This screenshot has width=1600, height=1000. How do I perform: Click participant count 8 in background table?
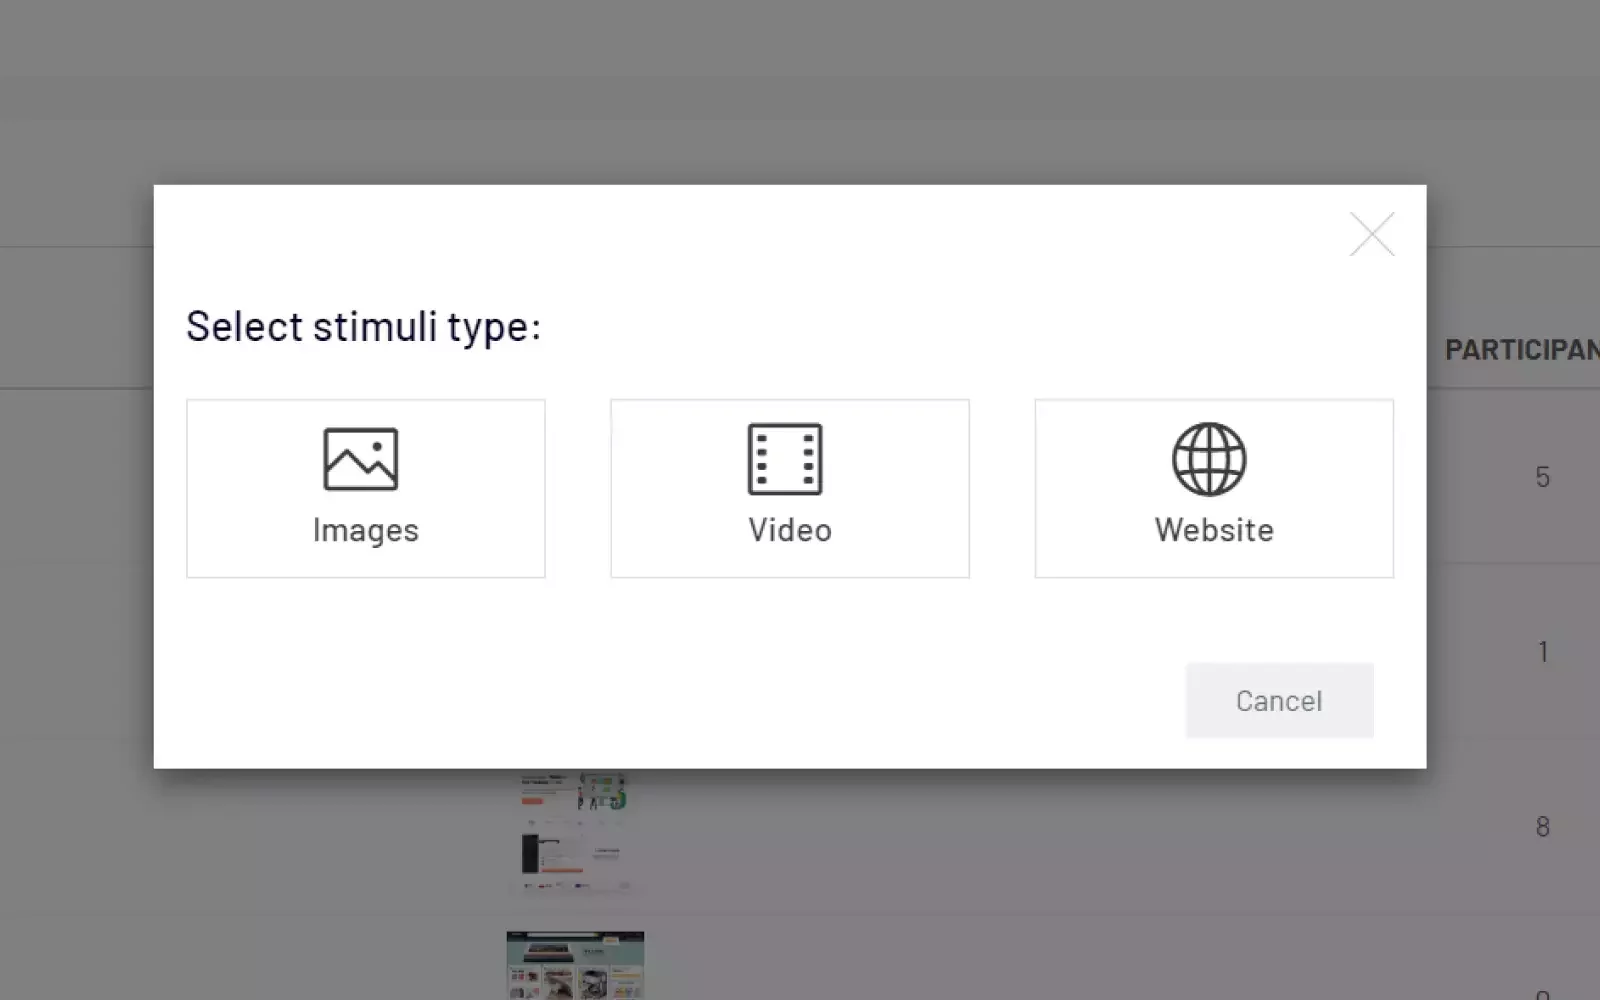coord(1543,827)
